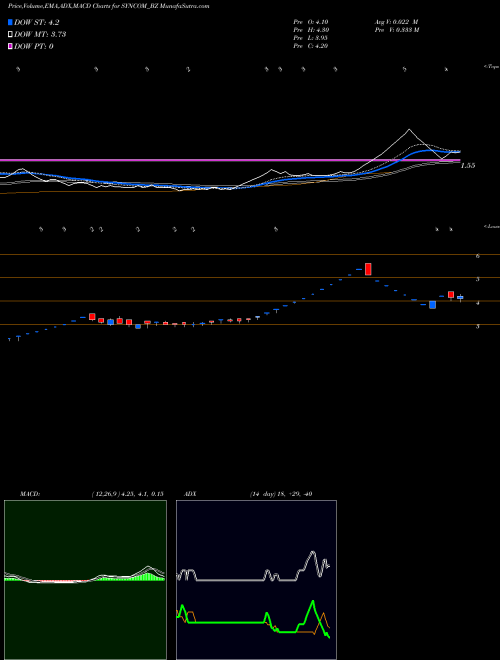
Task: Open the dark blue ADX indicator panel
Action: [256, 580]
